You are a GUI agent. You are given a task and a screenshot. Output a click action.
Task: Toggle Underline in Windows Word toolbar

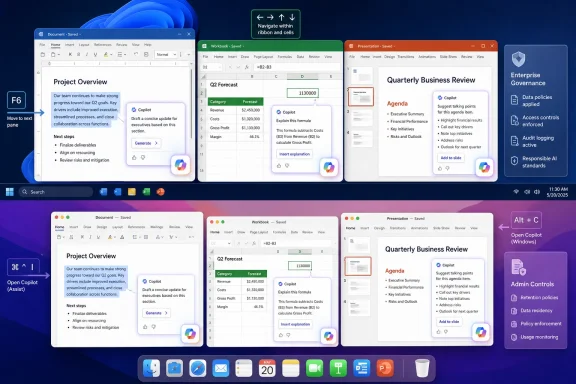point(95,54)
